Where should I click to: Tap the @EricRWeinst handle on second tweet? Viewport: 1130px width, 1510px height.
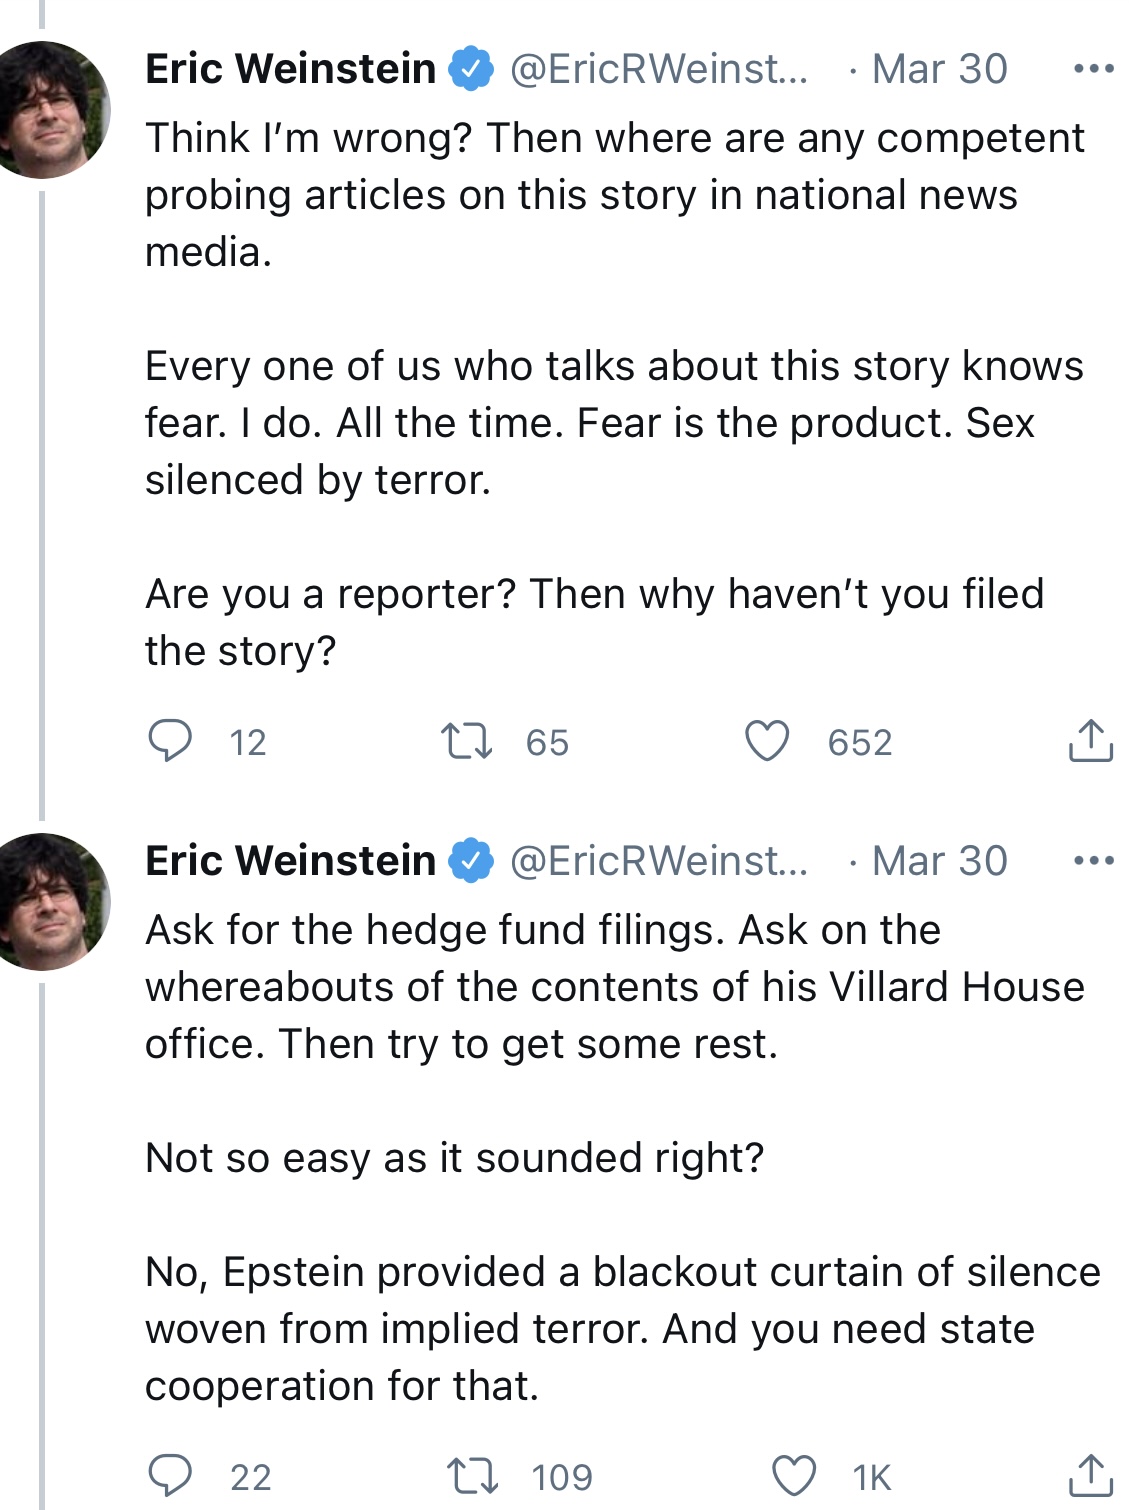pos(659,860)
